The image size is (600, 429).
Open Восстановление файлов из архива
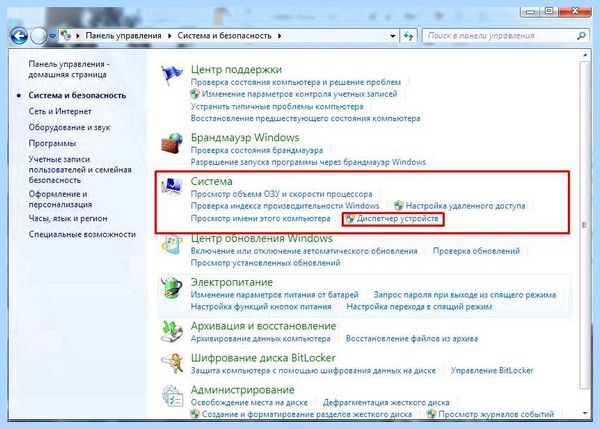(x=412, y=339)
